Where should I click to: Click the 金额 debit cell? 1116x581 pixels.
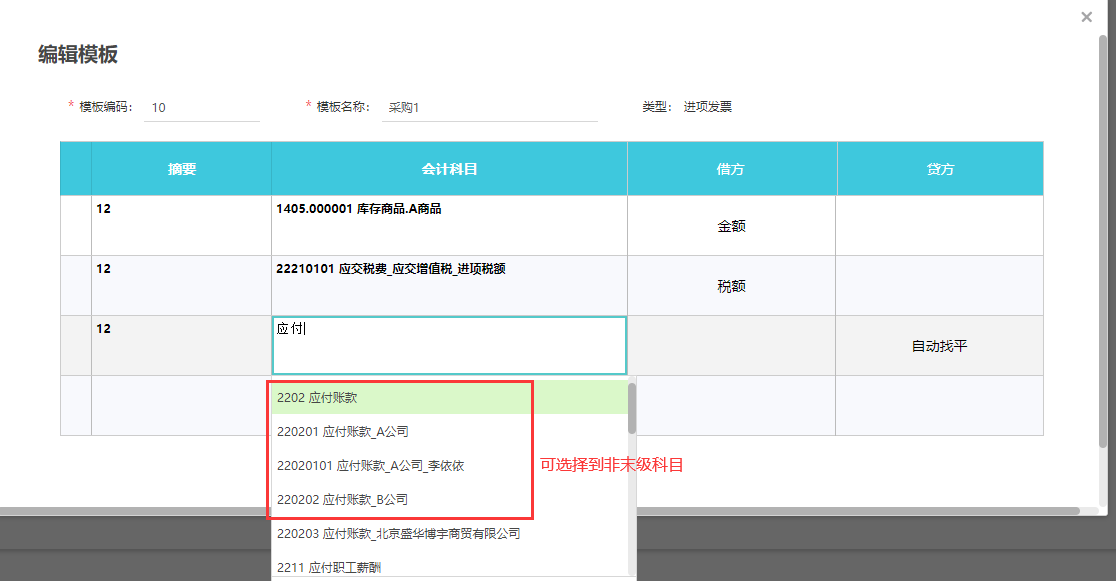coord(731,226)
